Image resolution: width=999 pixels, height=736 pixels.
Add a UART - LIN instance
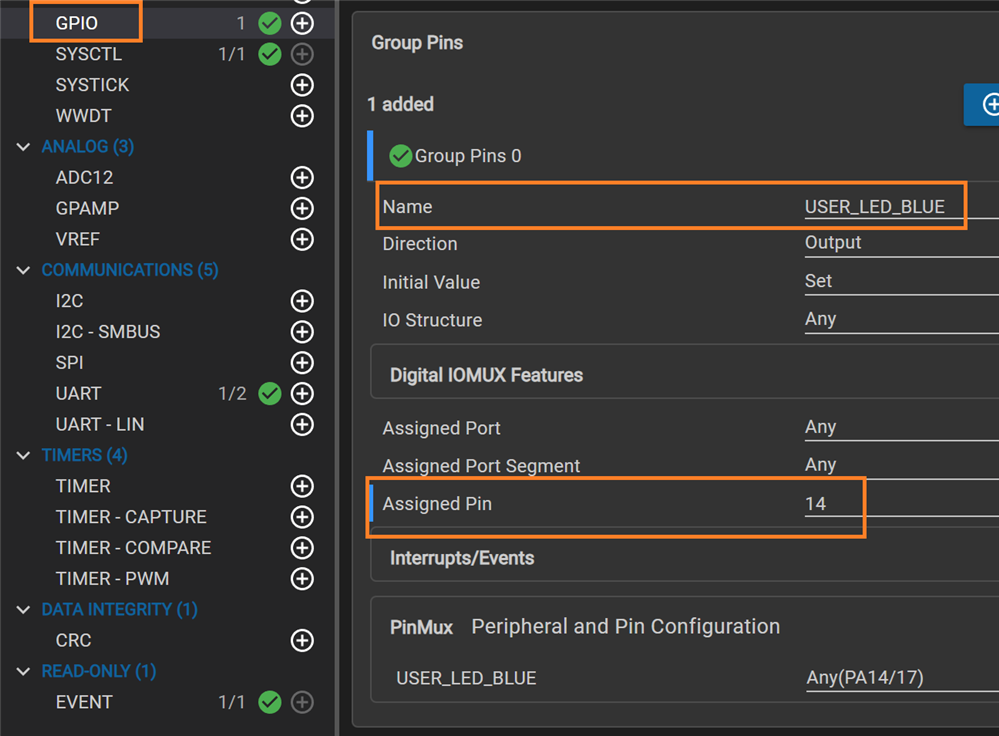[302, 424]
